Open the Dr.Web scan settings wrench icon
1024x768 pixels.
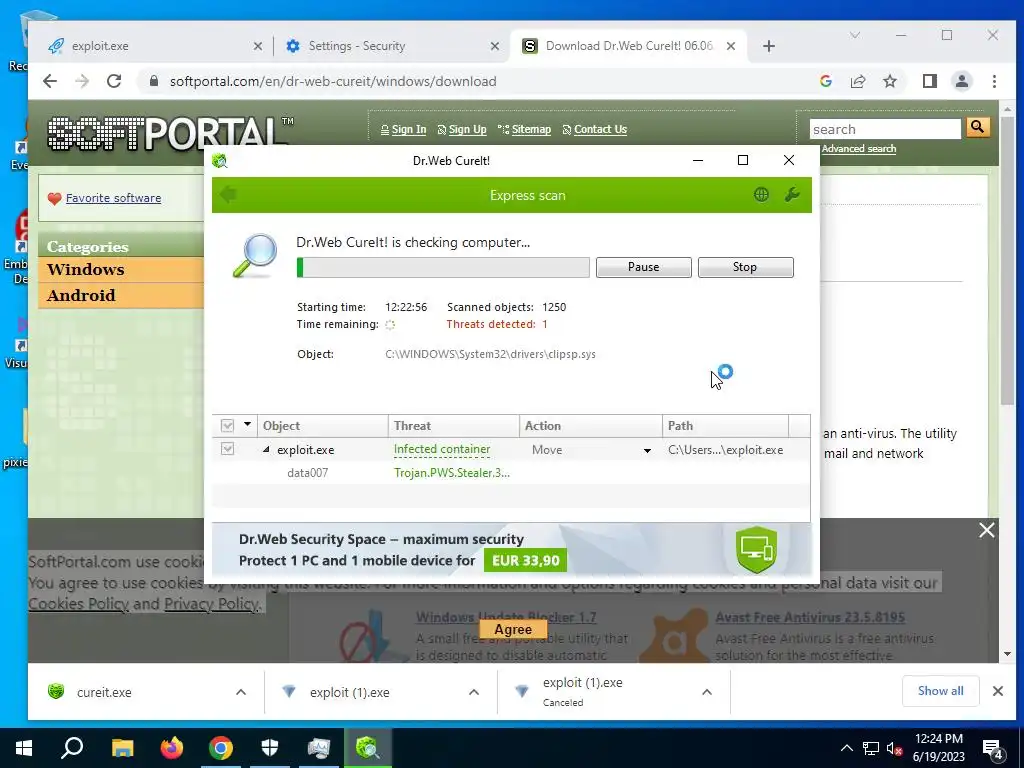pos(792,195)
